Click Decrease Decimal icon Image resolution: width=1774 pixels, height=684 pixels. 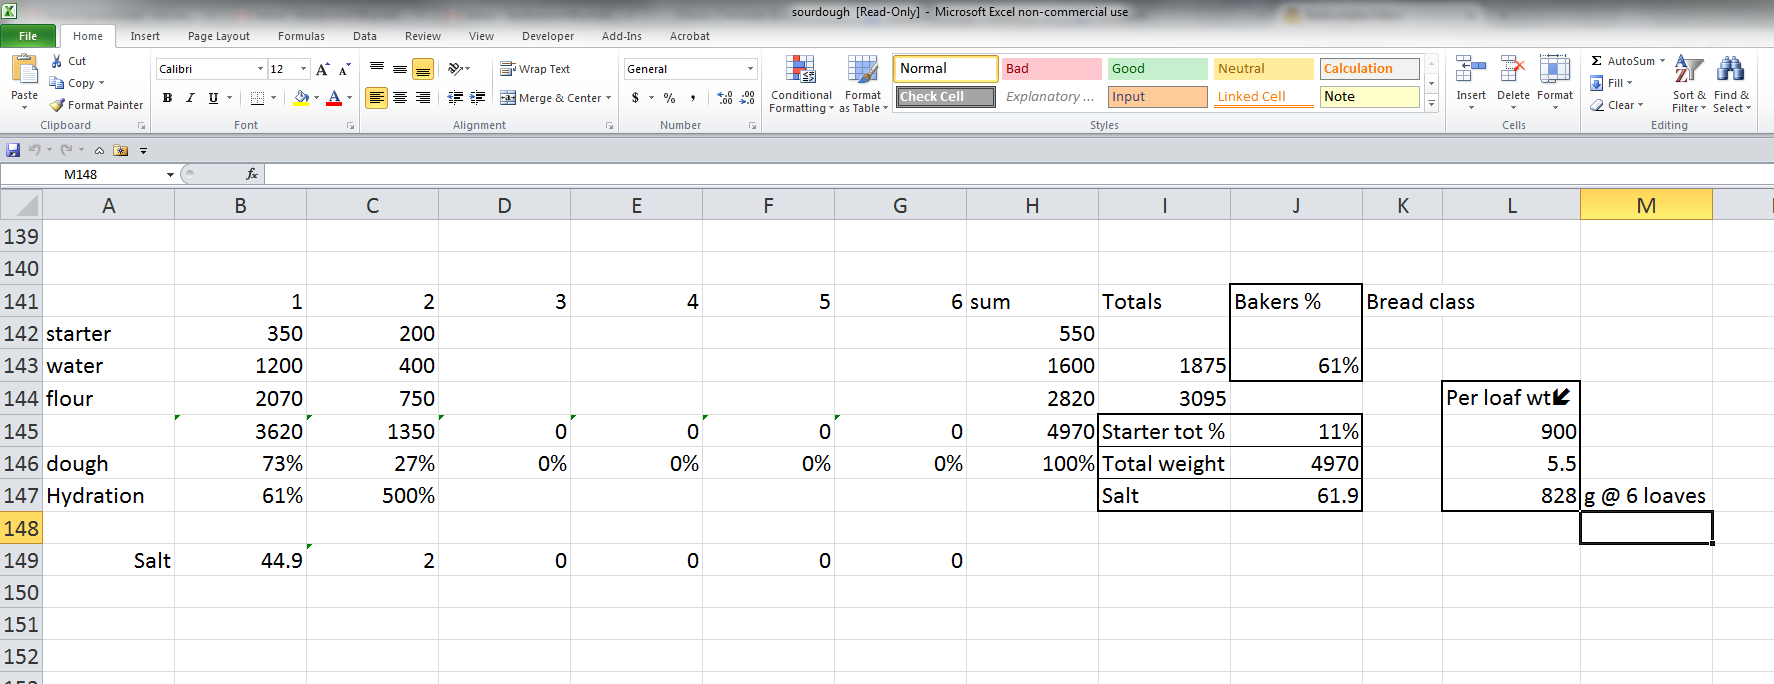coord(747,98)
